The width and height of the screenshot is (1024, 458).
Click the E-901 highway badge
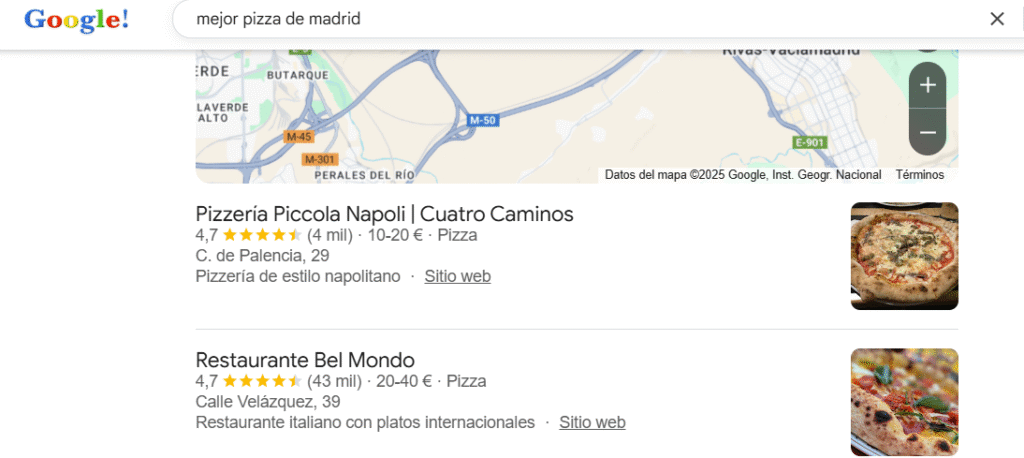(x=809, y=142)
